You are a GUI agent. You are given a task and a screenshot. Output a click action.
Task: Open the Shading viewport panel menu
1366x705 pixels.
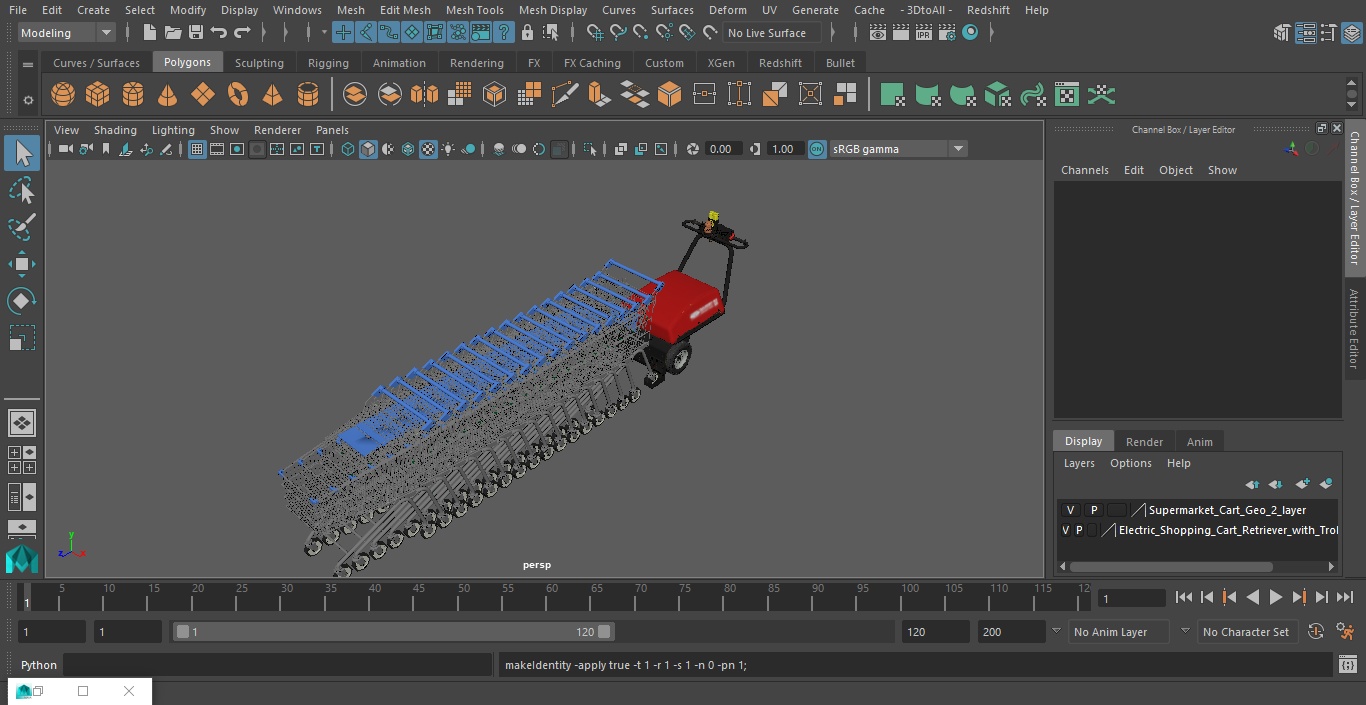point(115,130)
